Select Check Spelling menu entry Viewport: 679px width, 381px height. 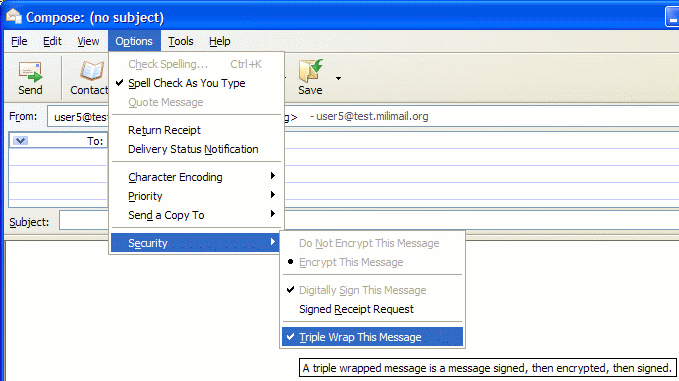[x=196, y=64]
